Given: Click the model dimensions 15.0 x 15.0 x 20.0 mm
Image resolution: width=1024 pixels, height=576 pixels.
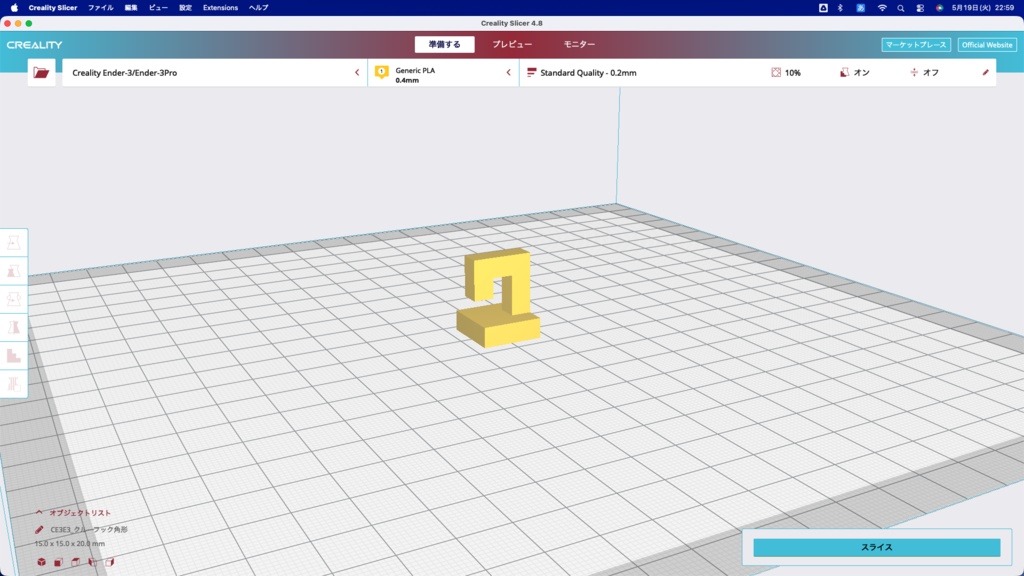Looking at the screenshot, I should [70, 543].
